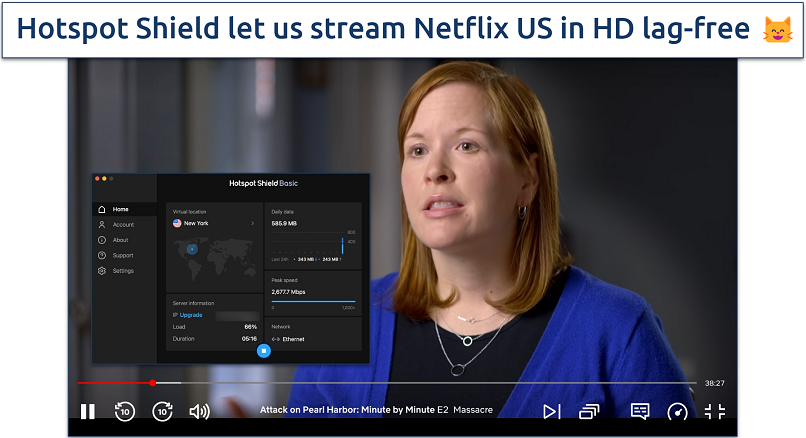Stop the VPN connection with blue button
The height and width of the screenshot is (438, 806).
264,351
